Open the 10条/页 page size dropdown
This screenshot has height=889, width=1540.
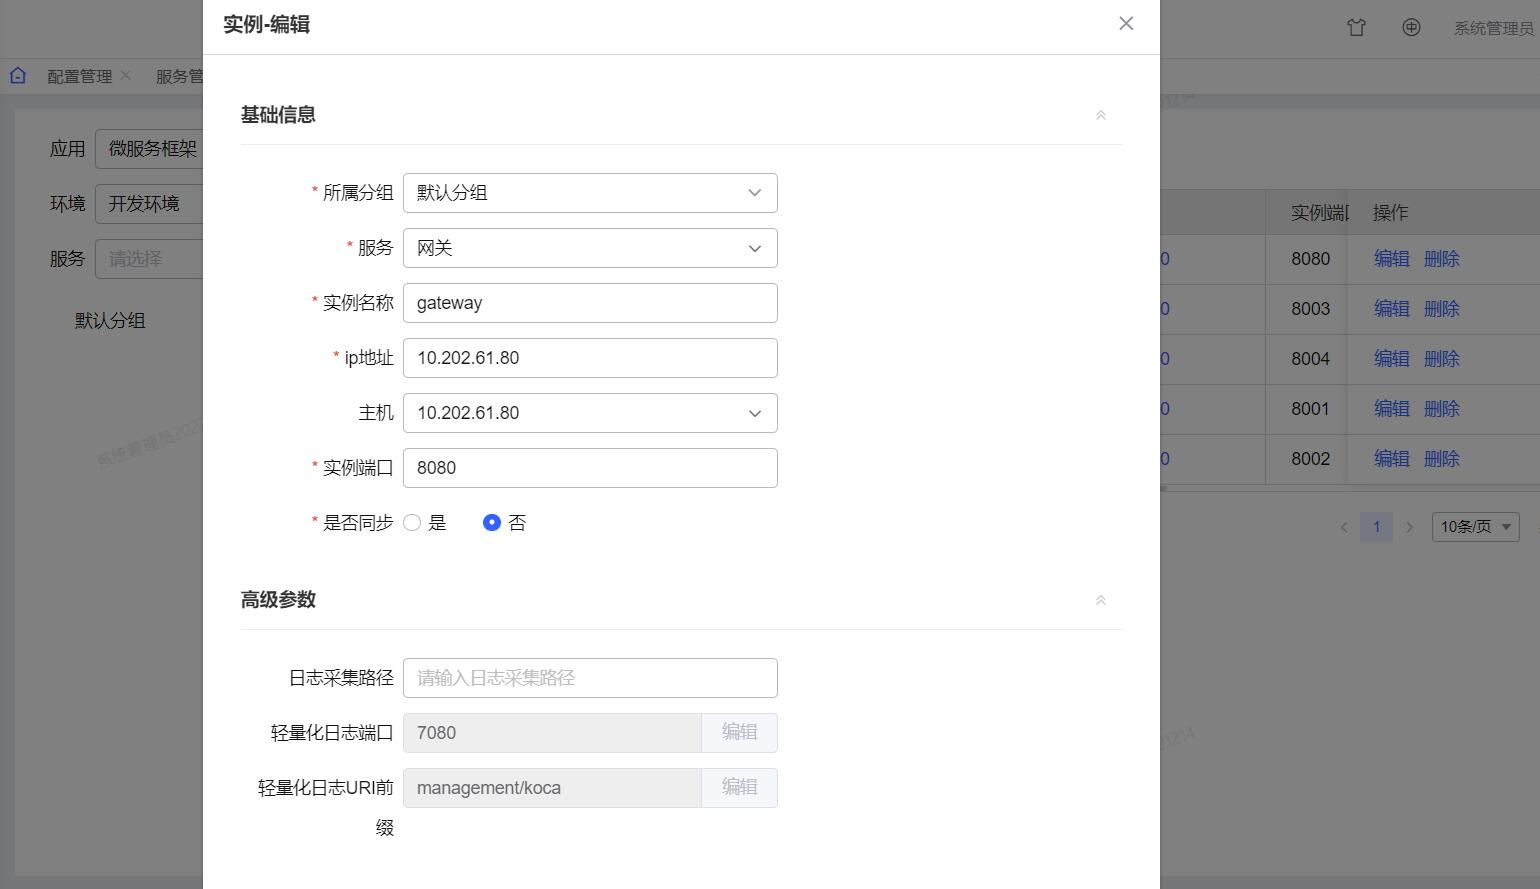tap(1476, 527)
